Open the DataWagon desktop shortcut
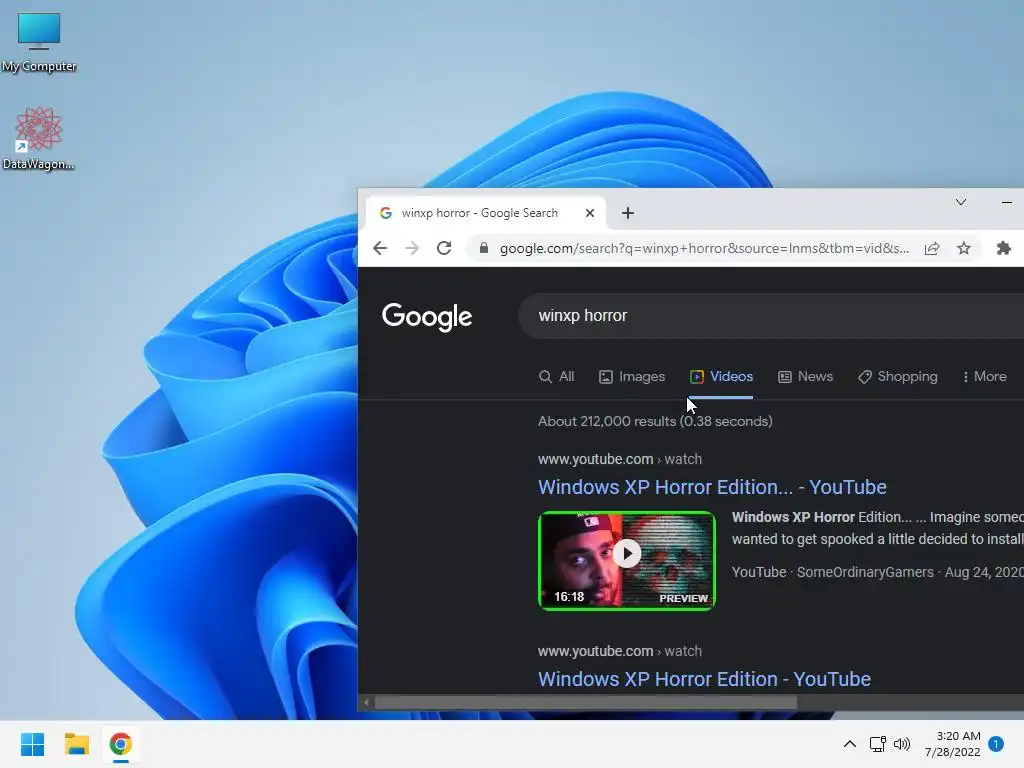 39,138
